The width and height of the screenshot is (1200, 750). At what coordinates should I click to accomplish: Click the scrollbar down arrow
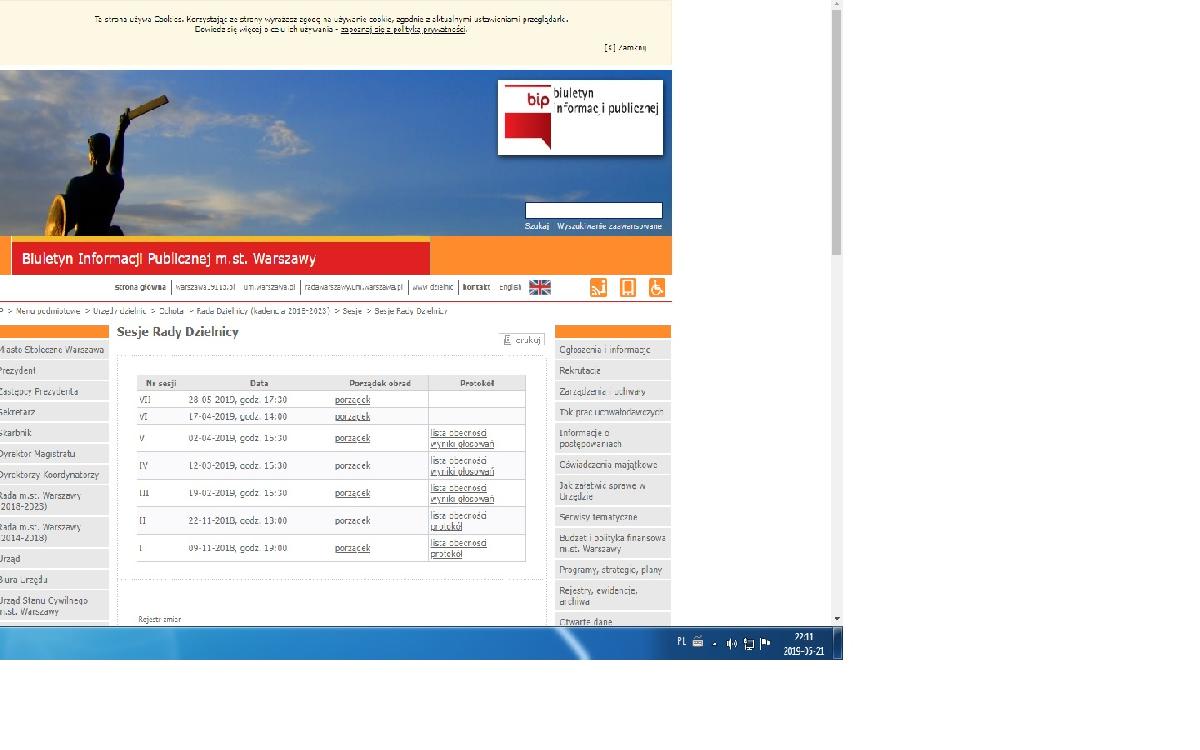pyautogui.click(x=837, y=619)
